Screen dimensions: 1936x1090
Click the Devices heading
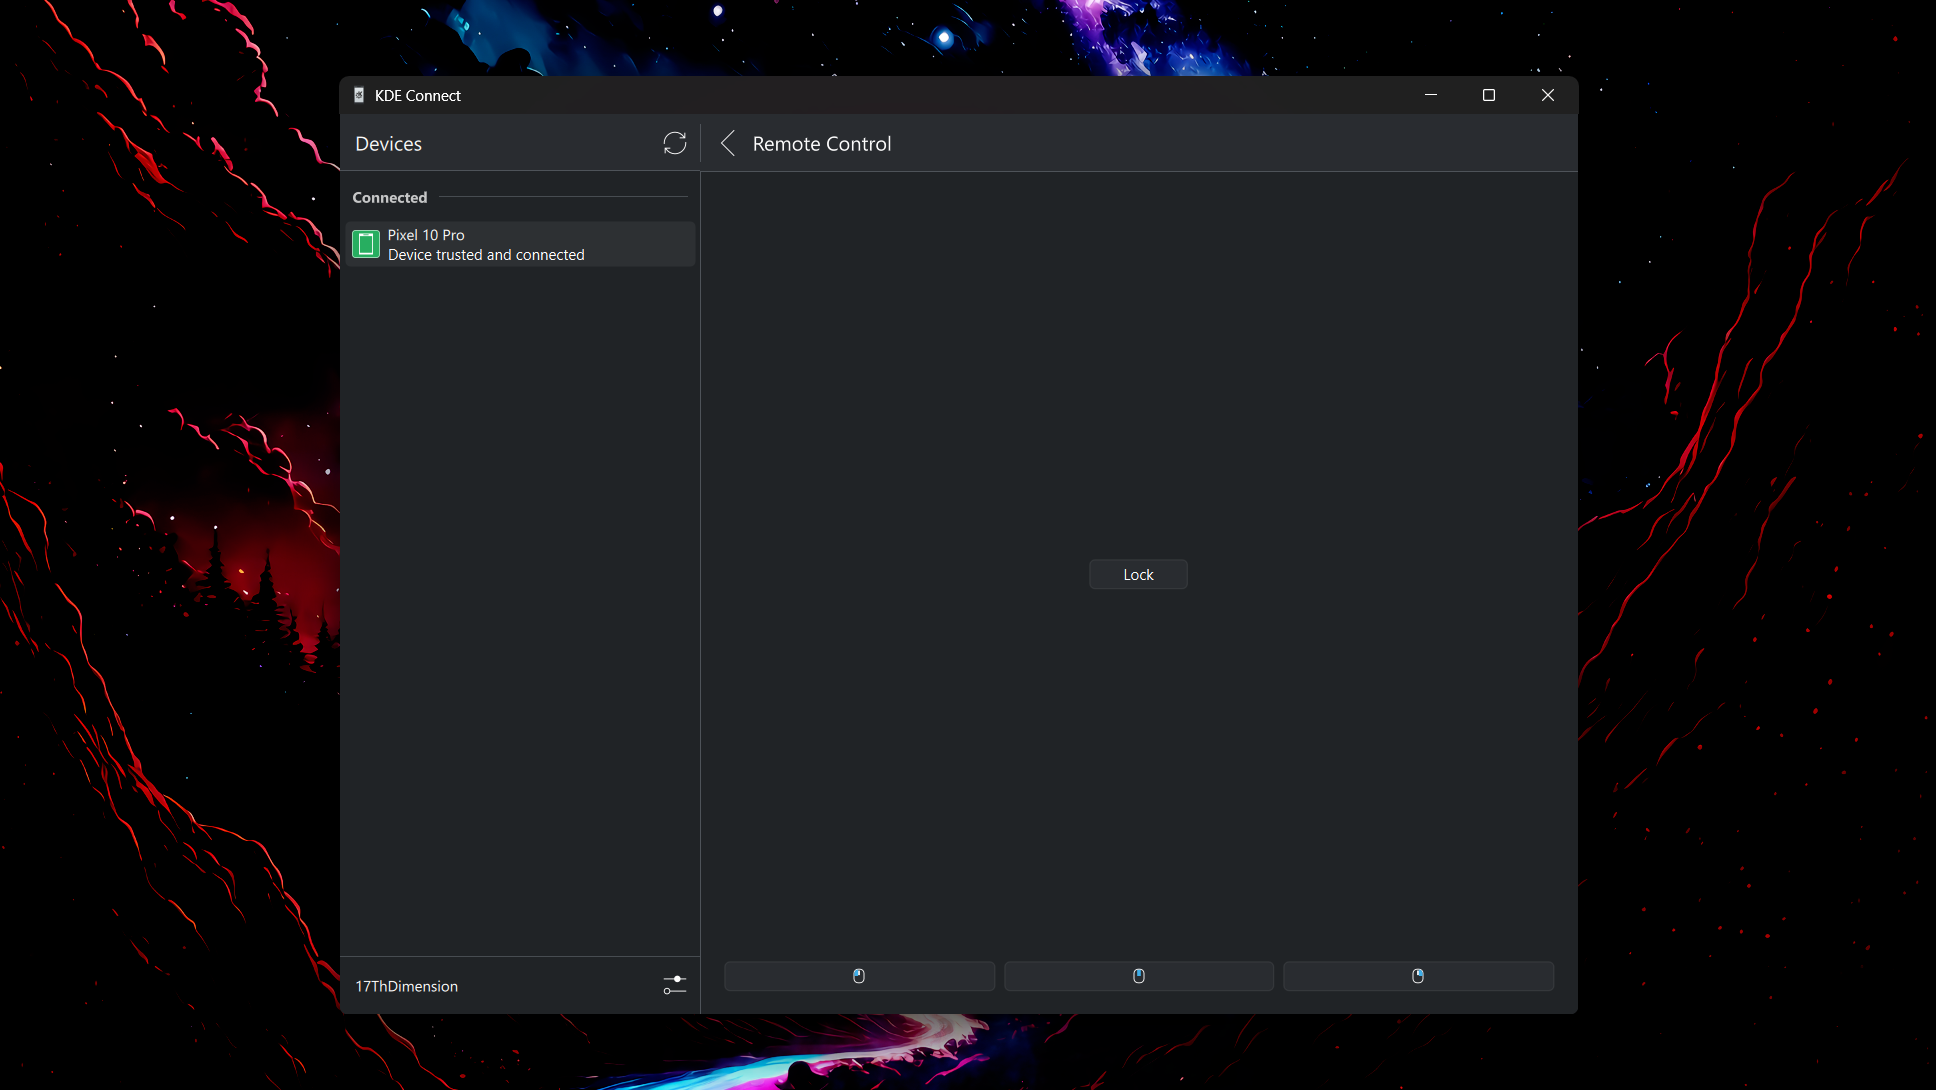(389, 144)
